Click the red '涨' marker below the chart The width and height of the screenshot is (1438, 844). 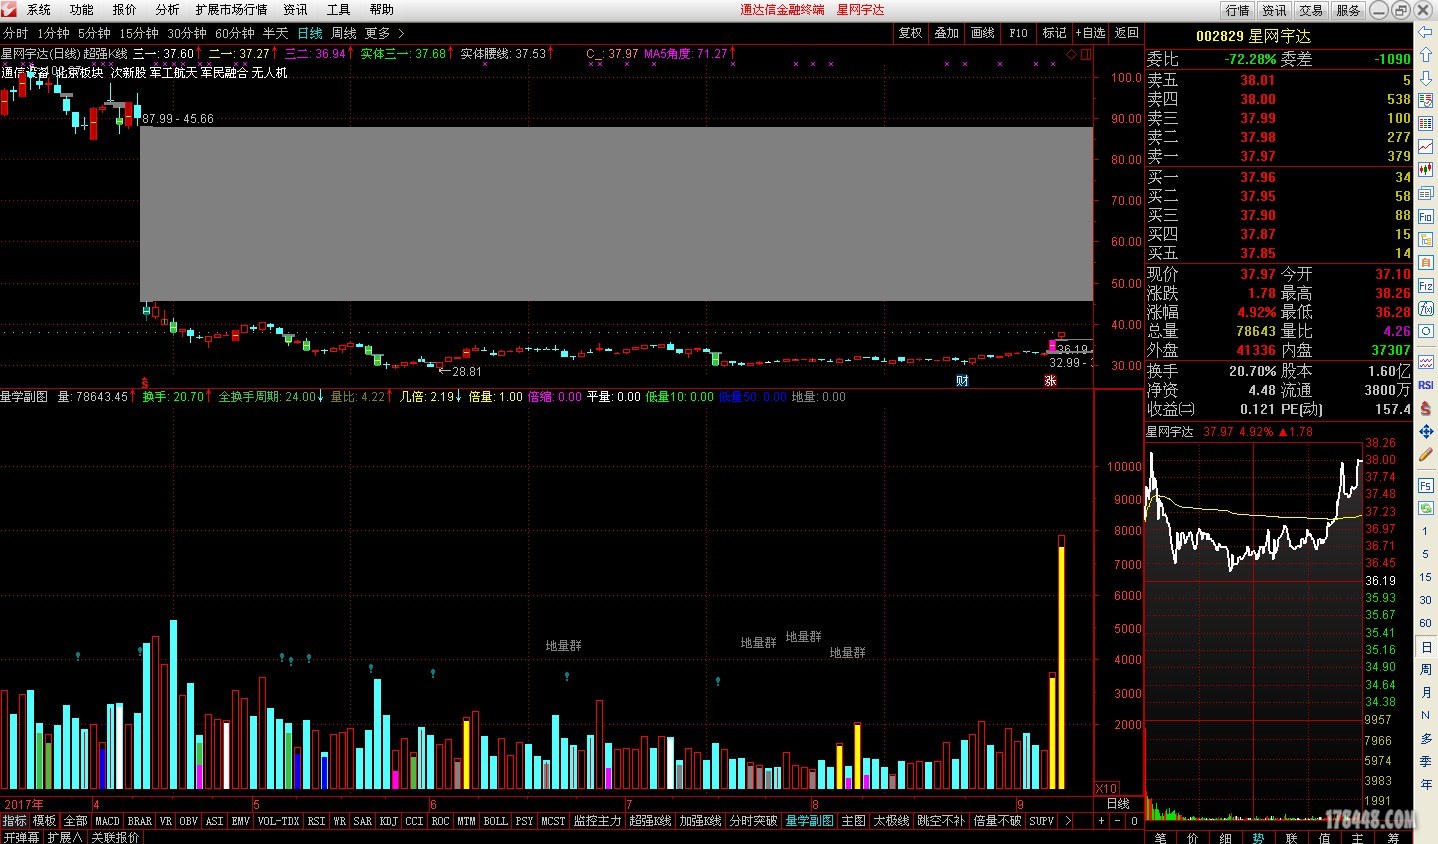[x=1050, y=381]
